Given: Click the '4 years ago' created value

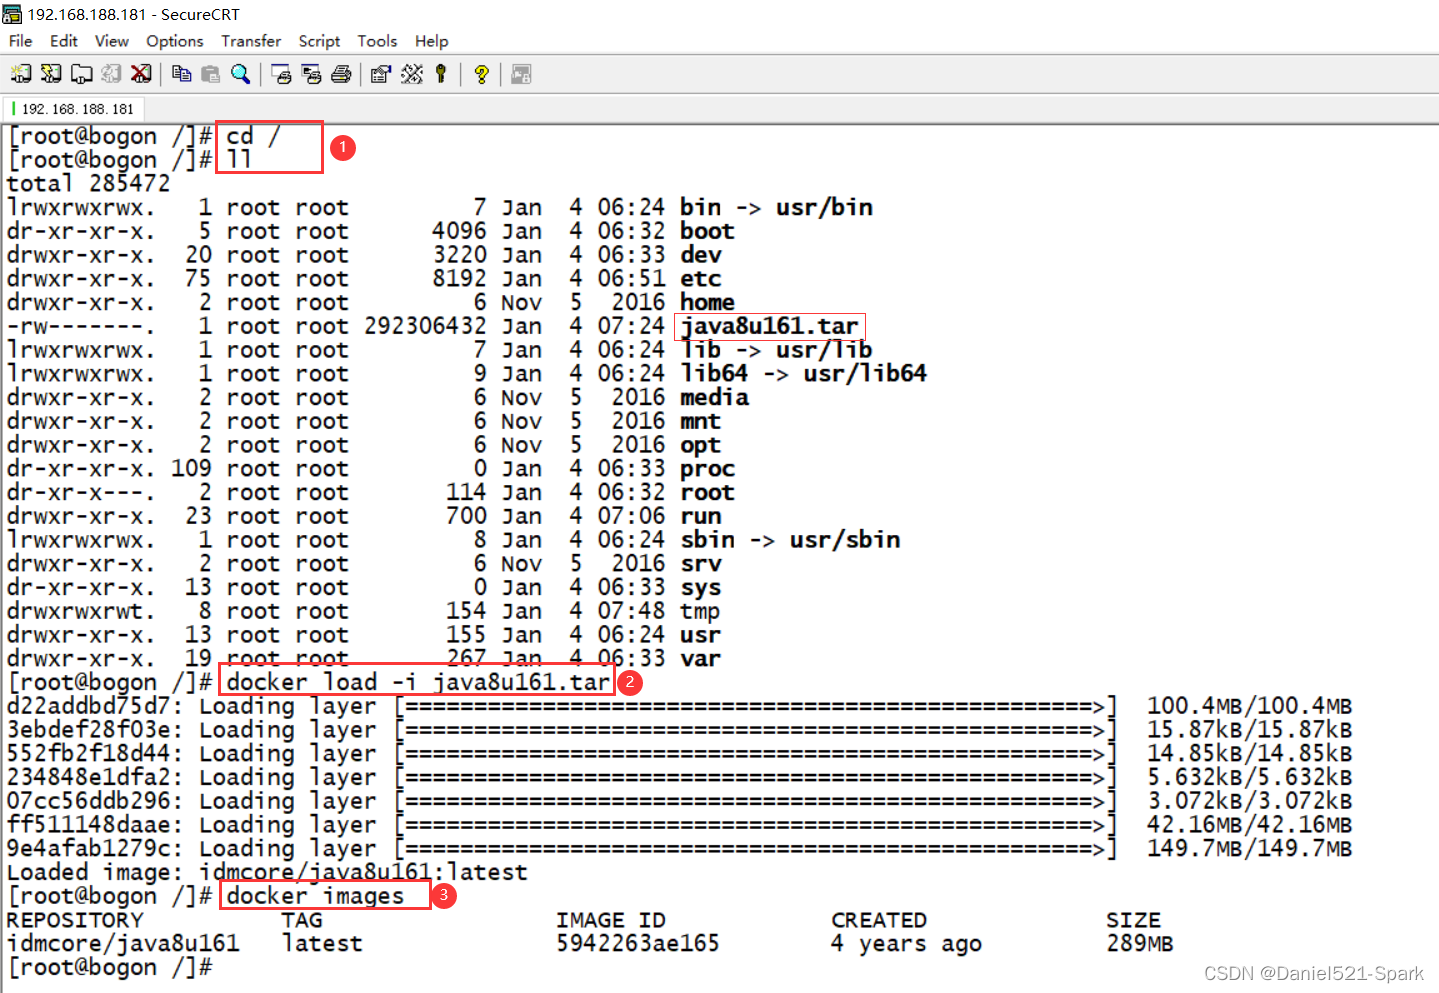Looking at the screenshot, I should click(x=906, y=944).
